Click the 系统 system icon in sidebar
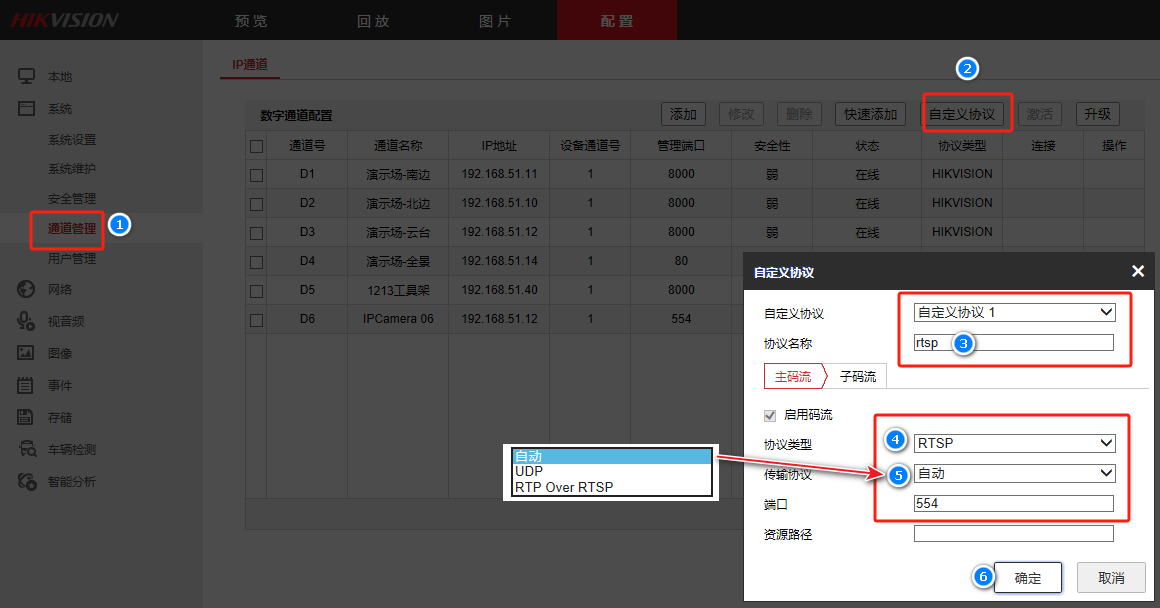Image resolution: width=1160 pixels, height=608 pixels. tap(27, 109)
